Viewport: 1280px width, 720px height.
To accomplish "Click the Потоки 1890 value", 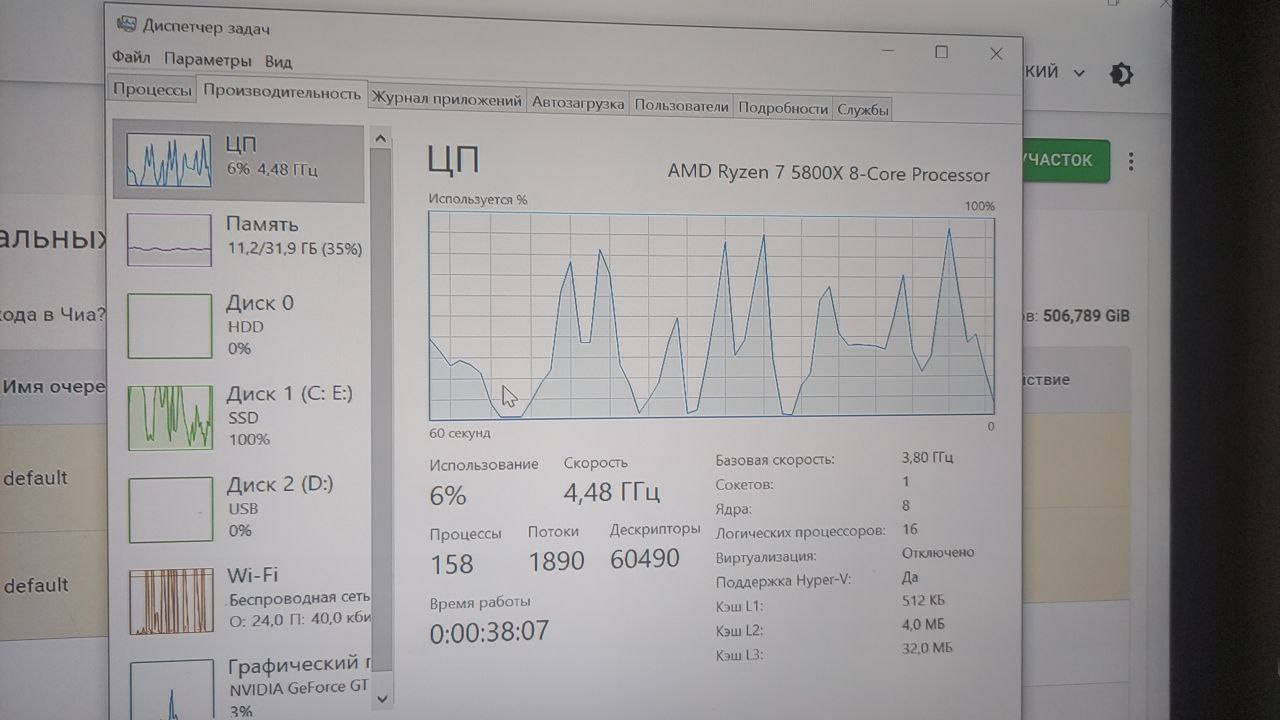I will [556, 561].
